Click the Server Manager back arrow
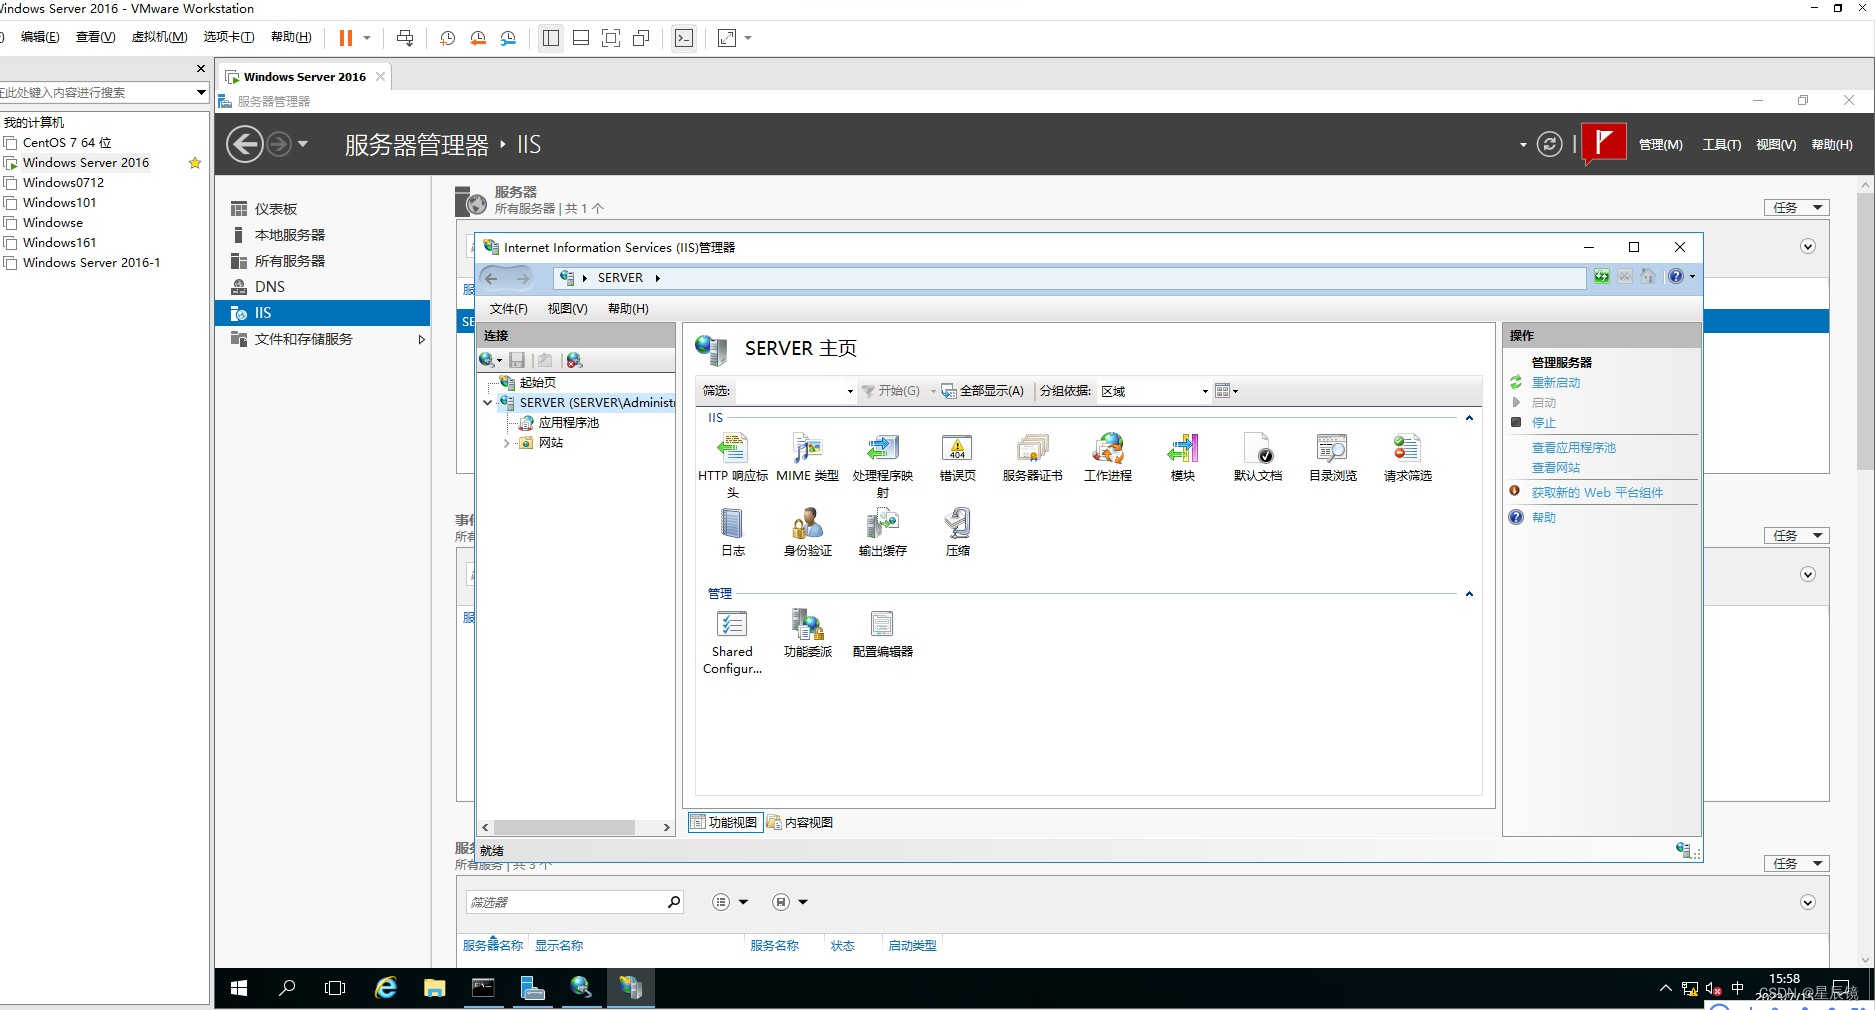The width and height of the screenshot is (1875, 1010). pos(244,144)
